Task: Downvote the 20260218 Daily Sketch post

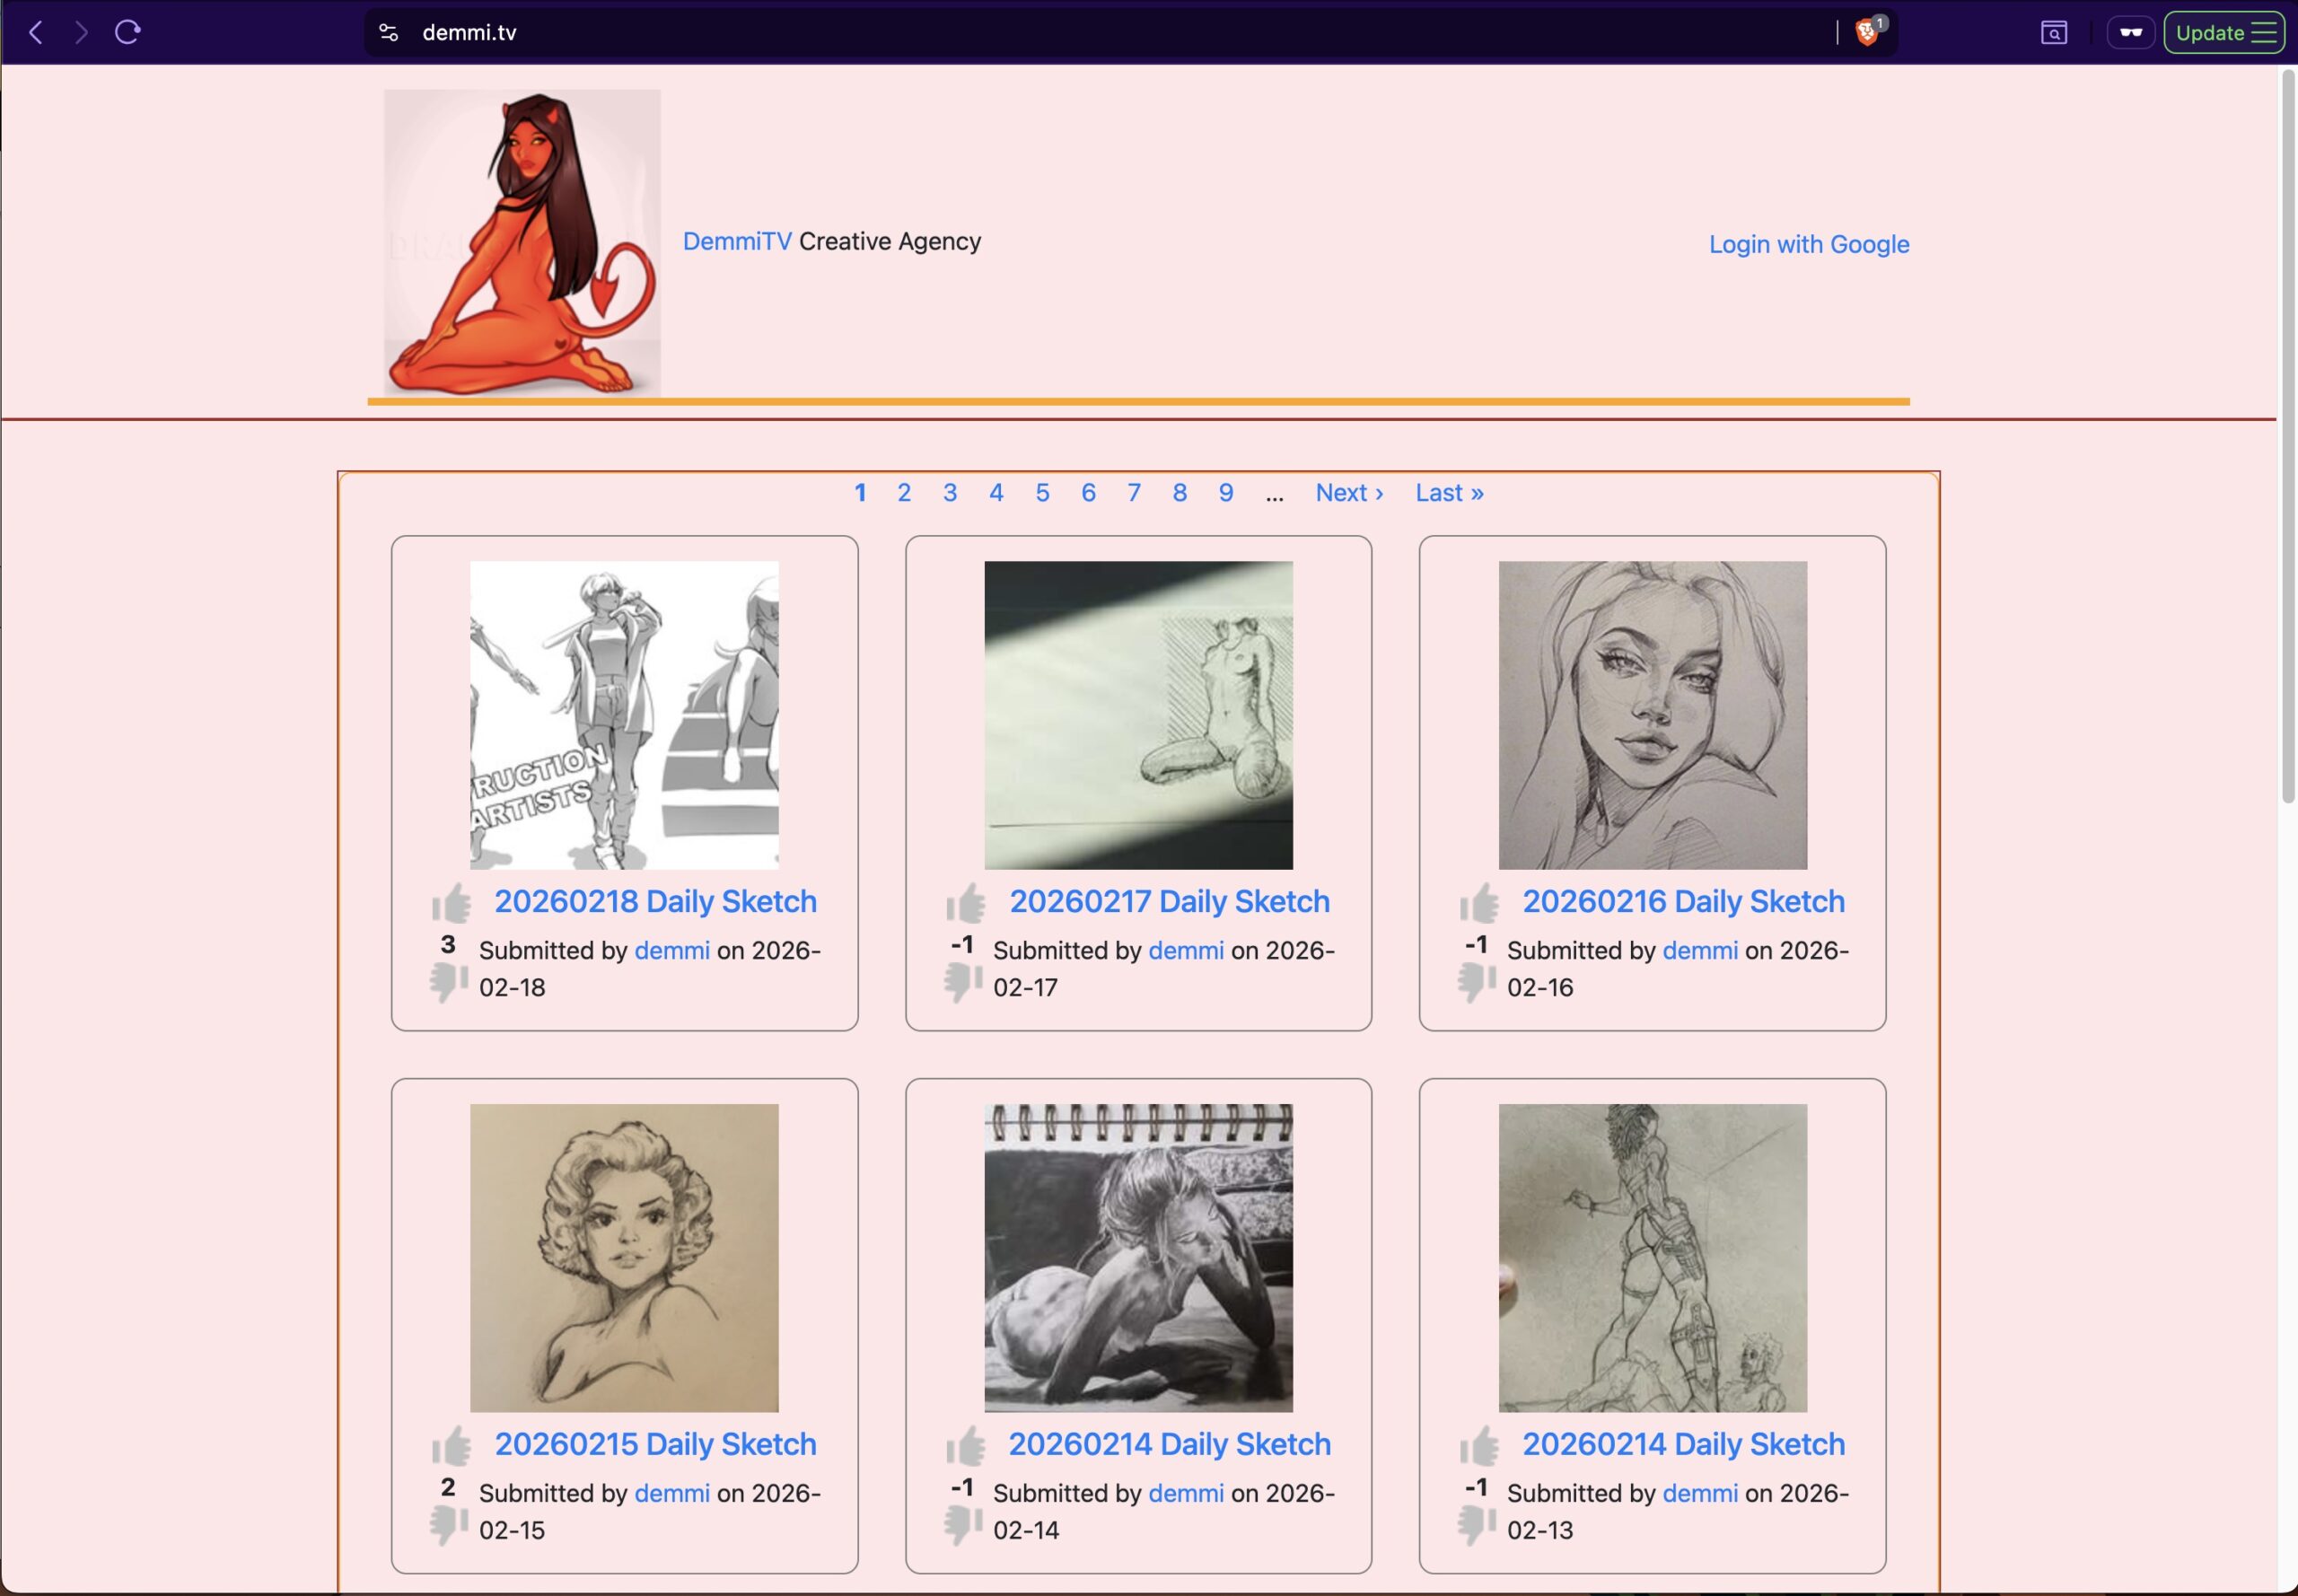Action: (449, 982)
